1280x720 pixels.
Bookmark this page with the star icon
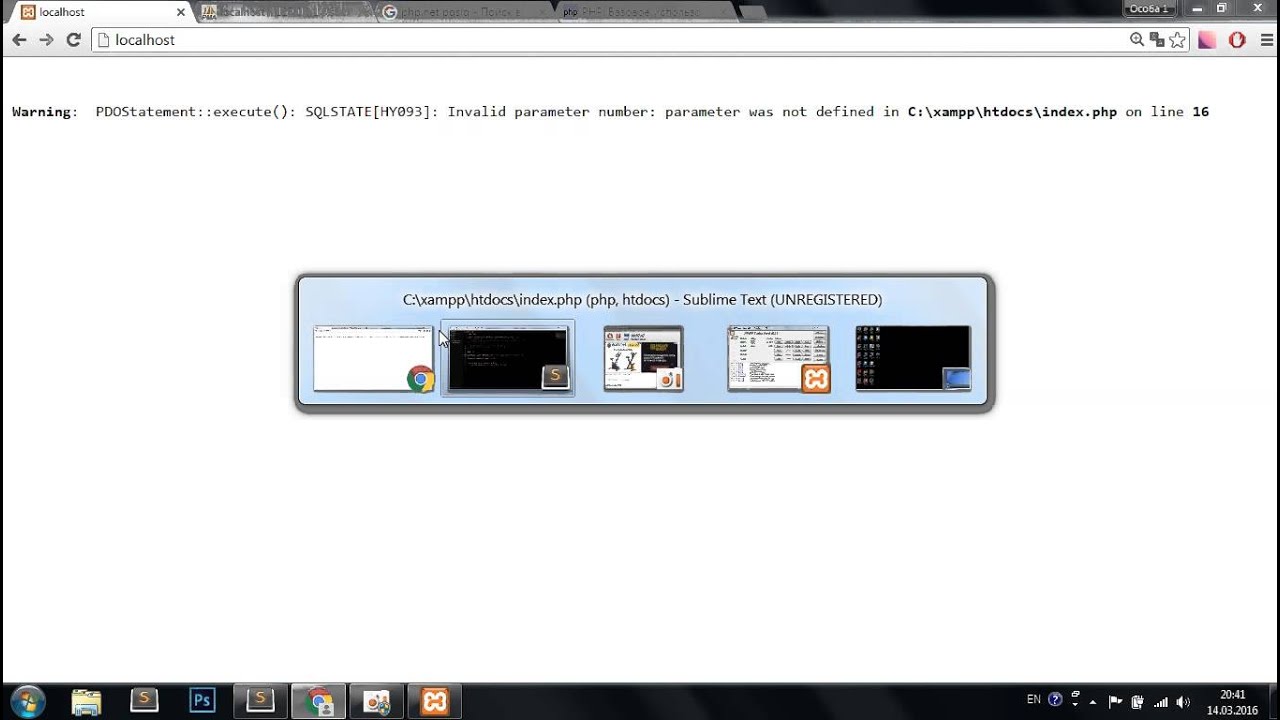1177,40
